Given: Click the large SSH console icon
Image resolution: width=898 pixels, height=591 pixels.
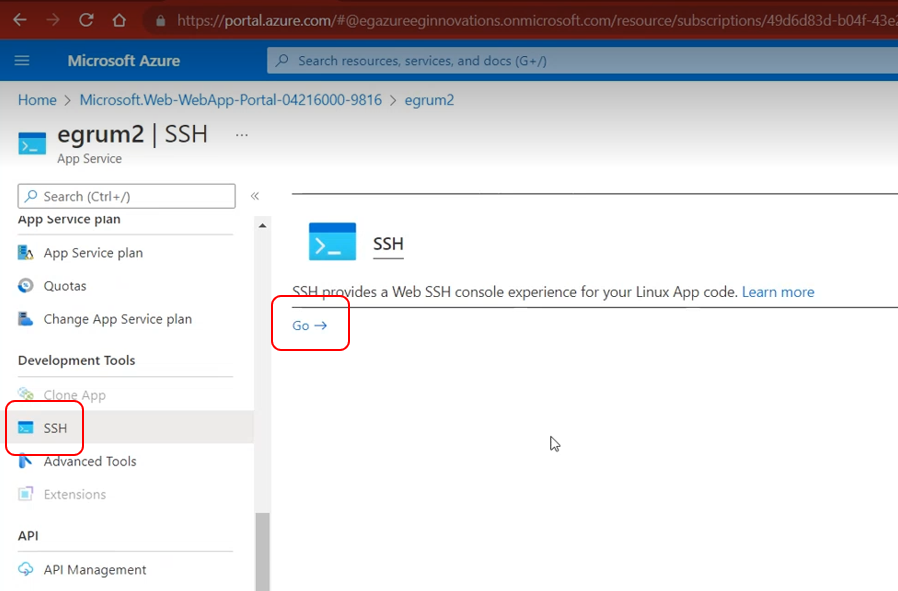Looking at the screenshot, I should tap(332, 242).
